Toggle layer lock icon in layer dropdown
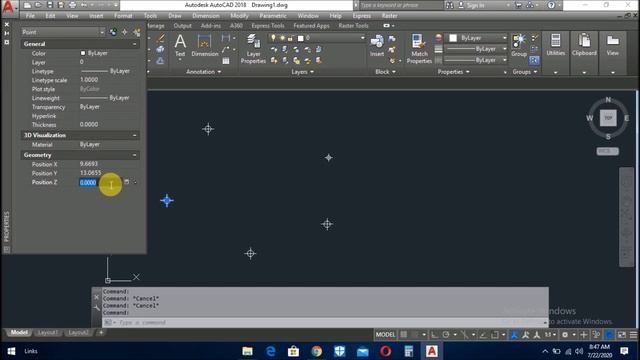The image size is (640, 360). point(290,38)
